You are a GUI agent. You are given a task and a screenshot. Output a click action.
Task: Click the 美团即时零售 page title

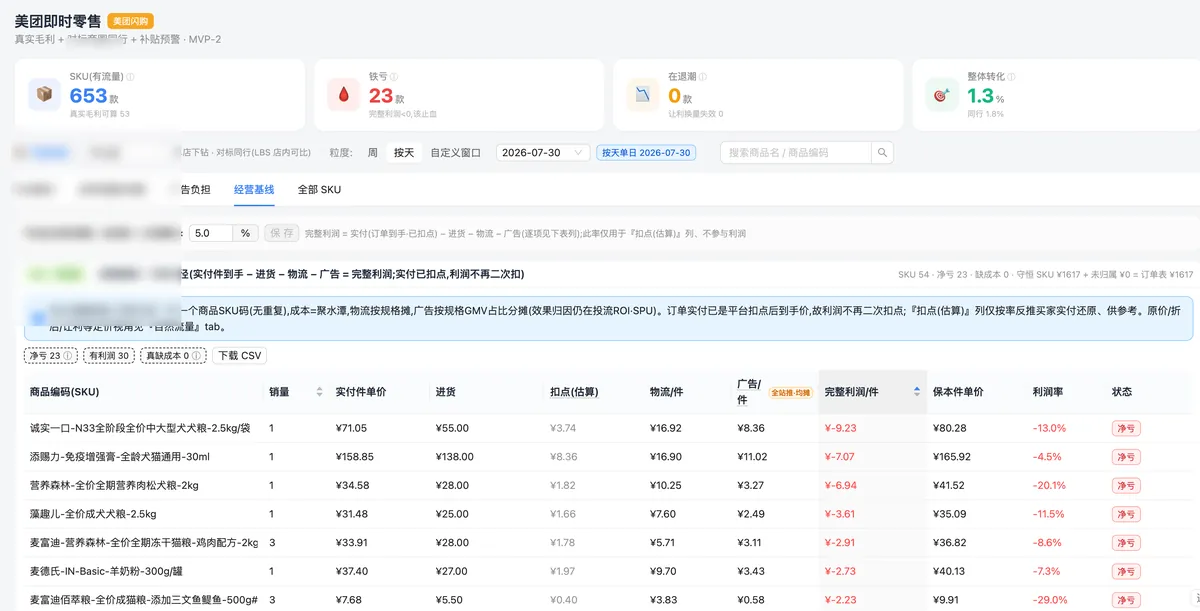click(x=58, y=21)
